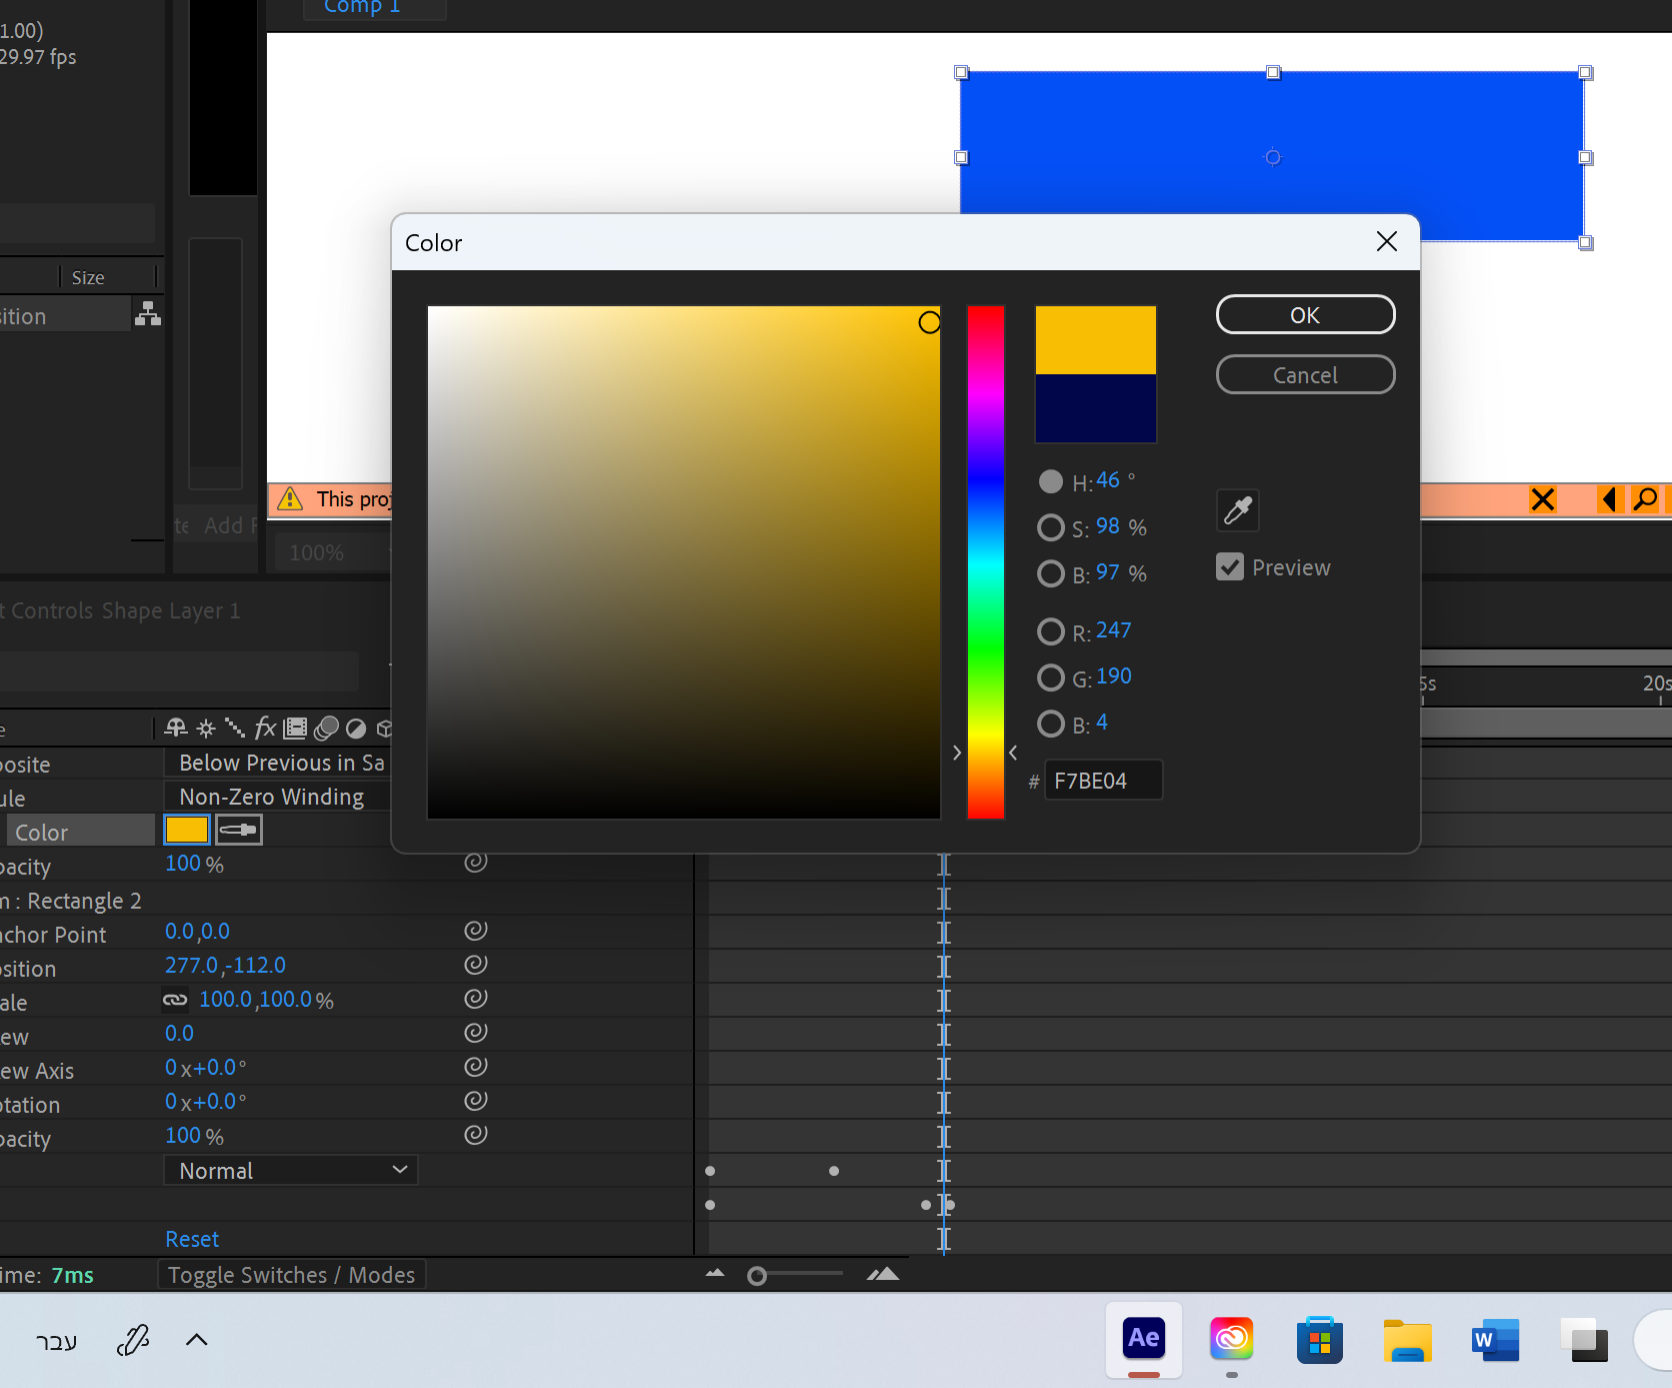Switch to the Comp 1 tab

(x=360, y=7)
